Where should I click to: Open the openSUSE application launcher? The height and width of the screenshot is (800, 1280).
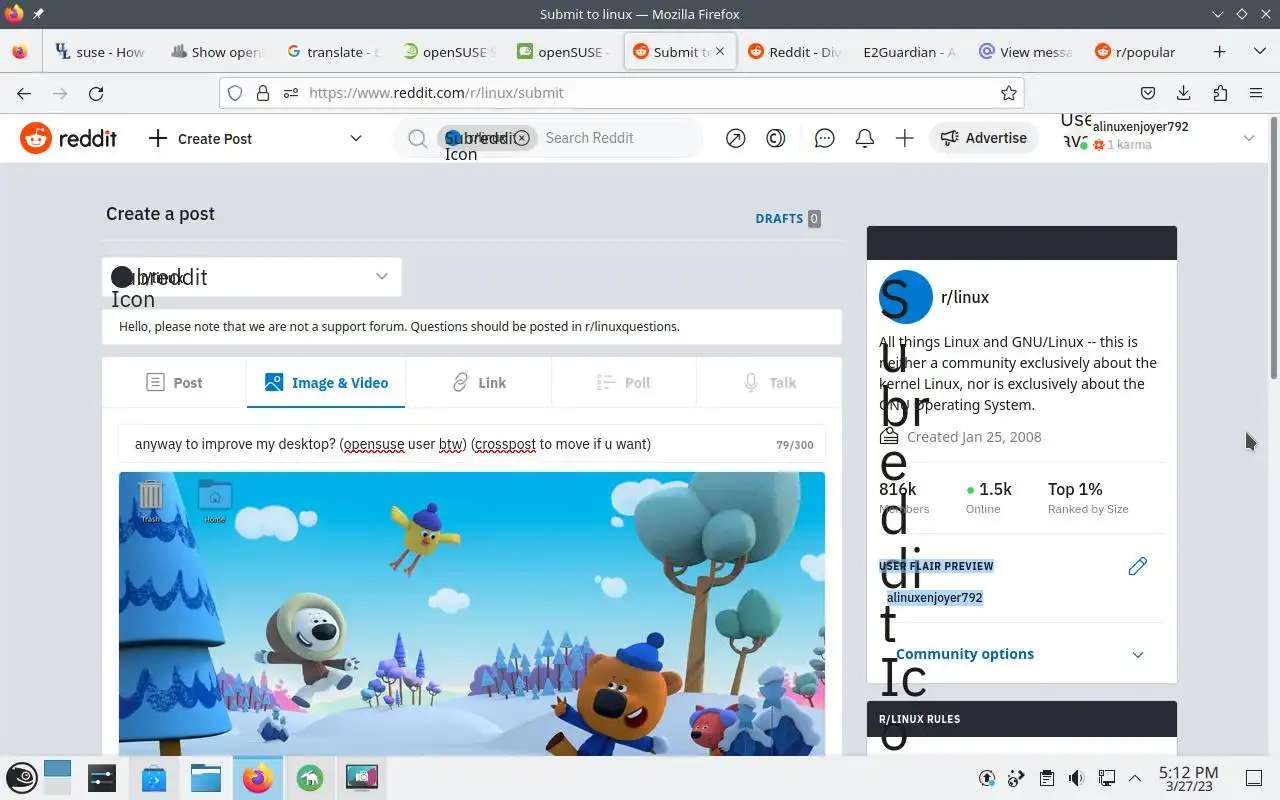22,778
